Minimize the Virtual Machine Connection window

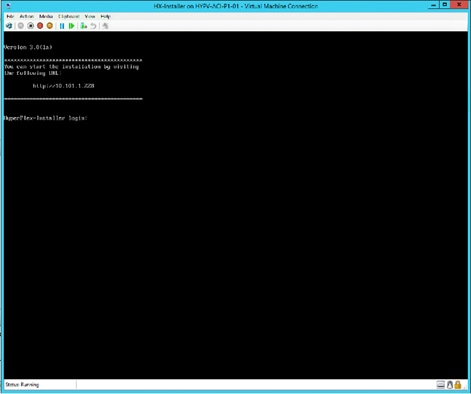433,5
